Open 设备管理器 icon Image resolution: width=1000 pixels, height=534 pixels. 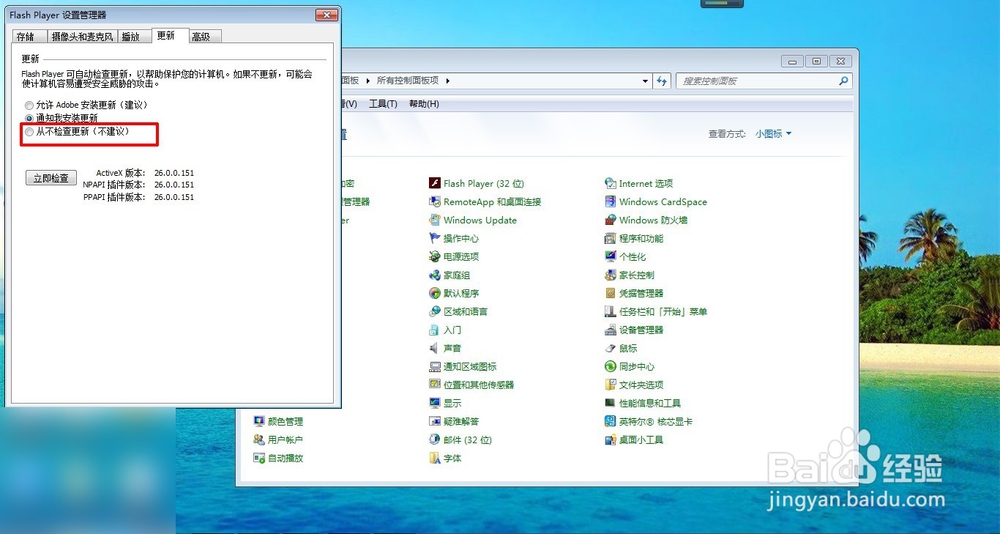click(x=610, y=330)
